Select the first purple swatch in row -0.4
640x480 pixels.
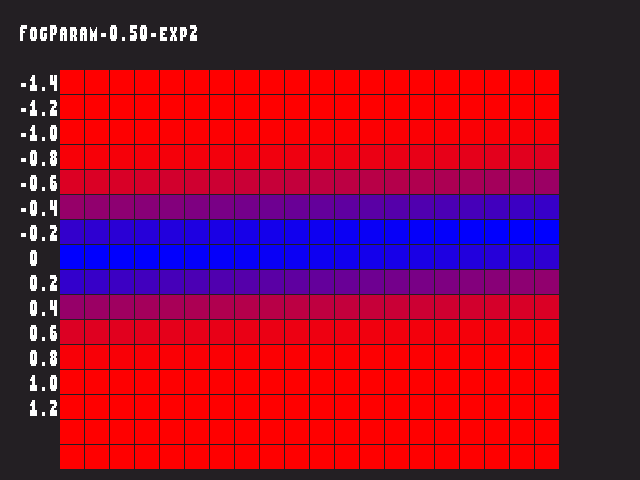[72, 207]
